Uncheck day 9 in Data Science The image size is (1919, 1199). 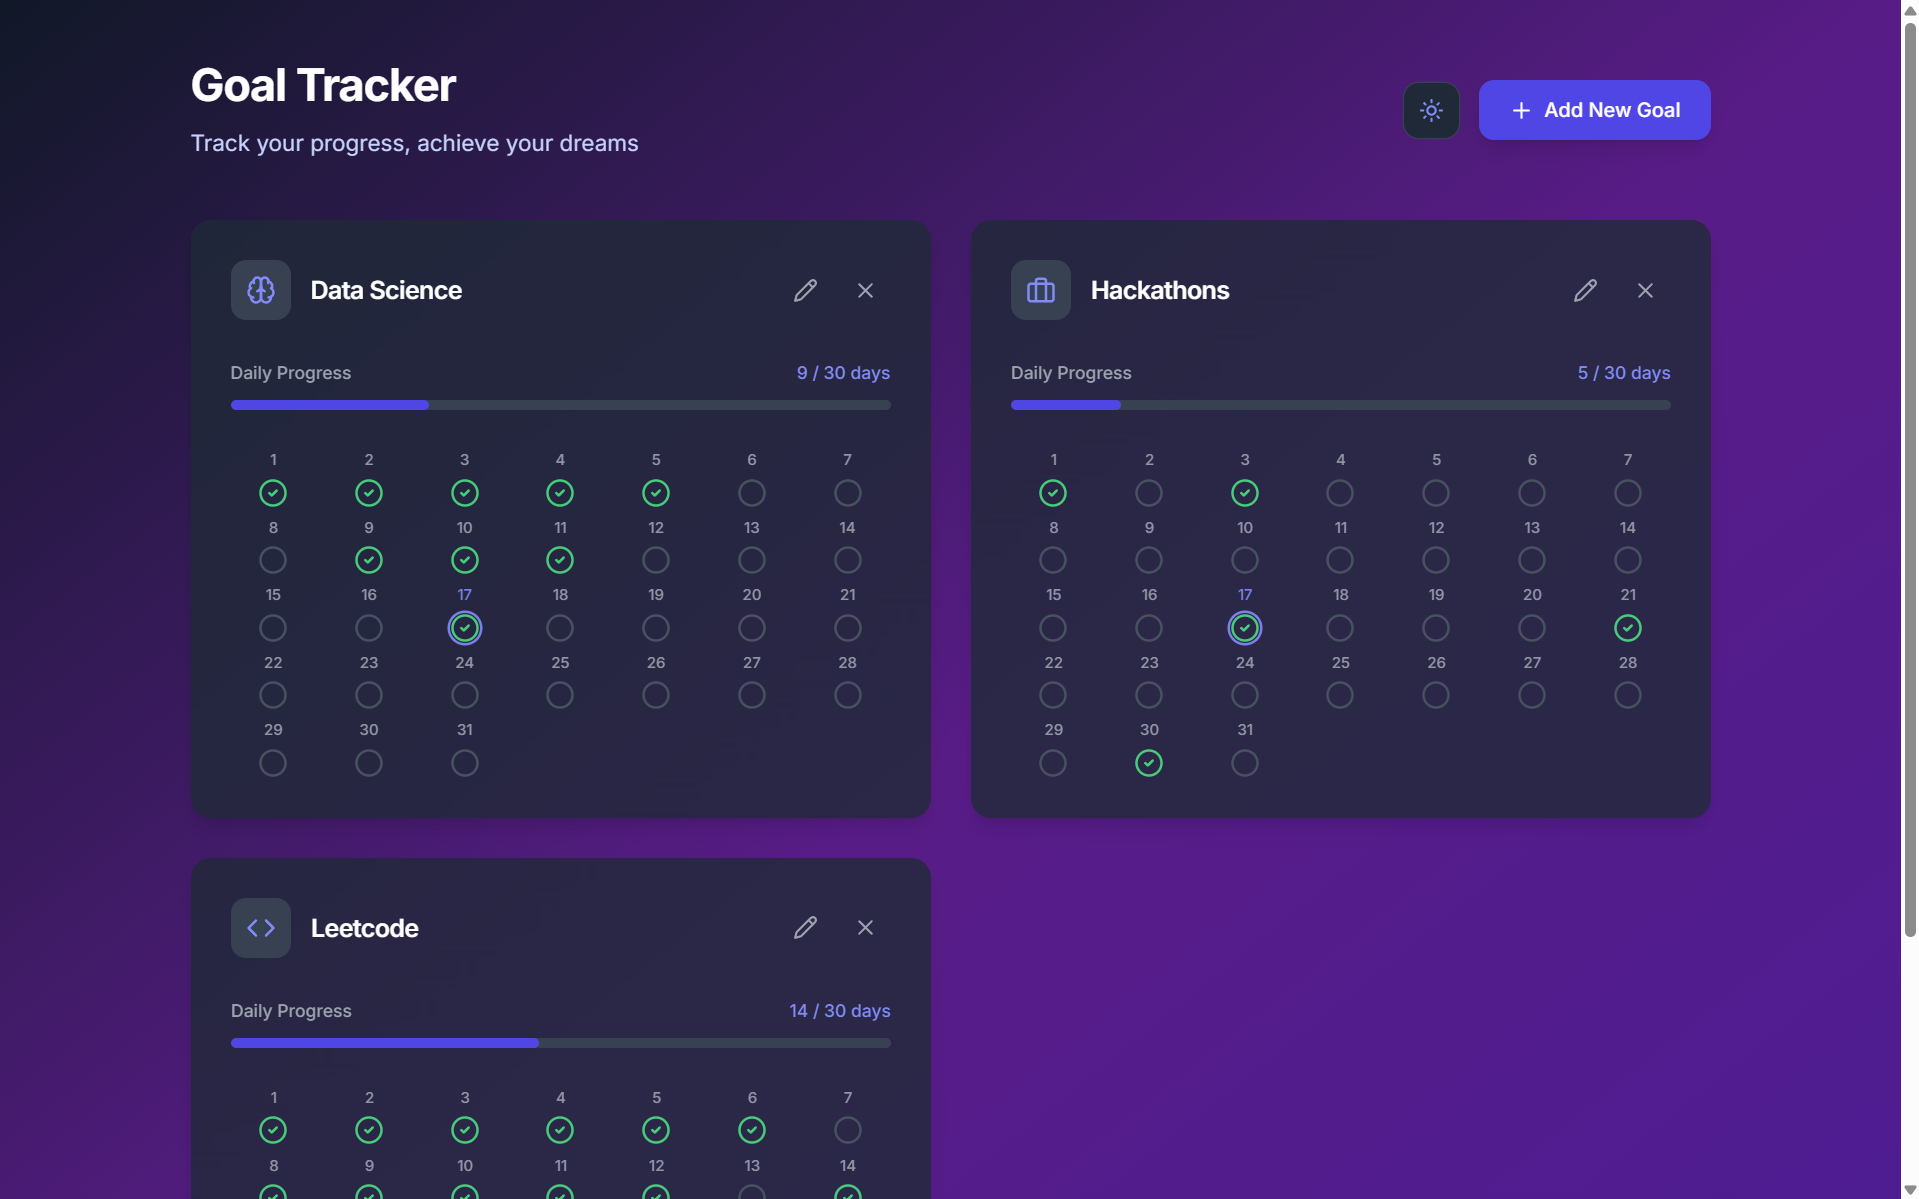click(369, 560)
